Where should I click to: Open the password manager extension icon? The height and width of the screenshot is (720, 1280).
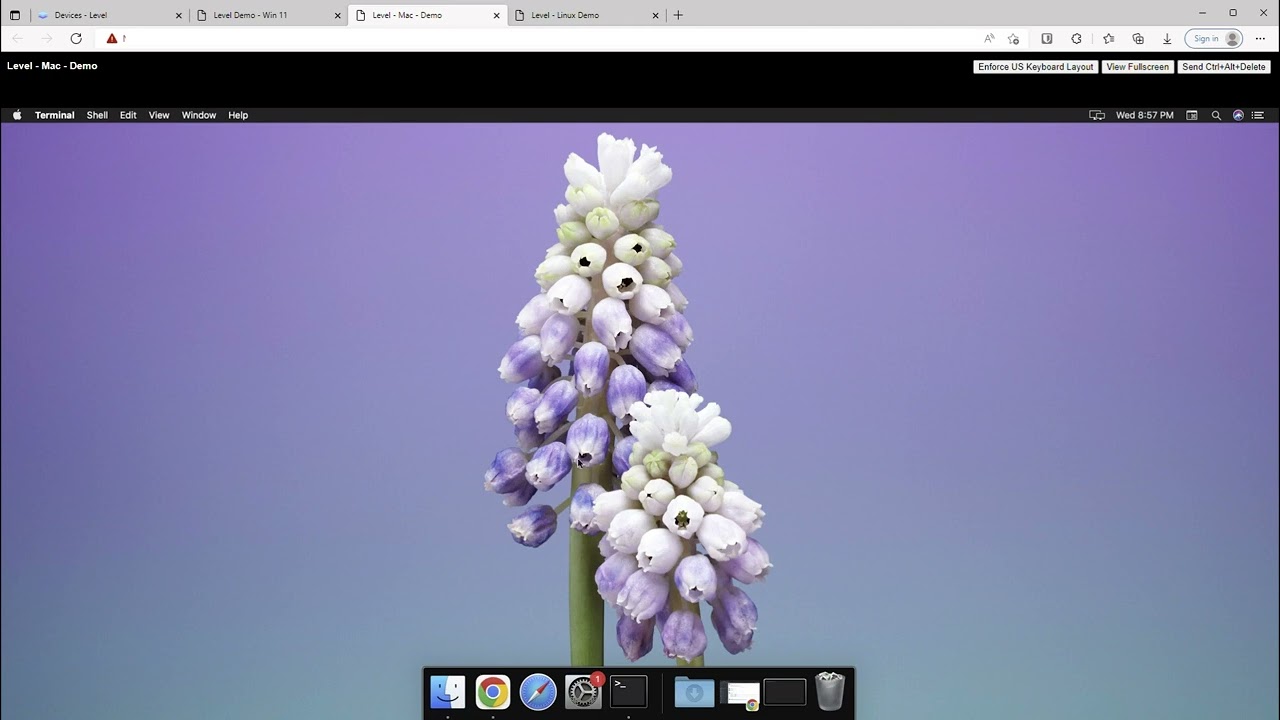pos(1047,38)
